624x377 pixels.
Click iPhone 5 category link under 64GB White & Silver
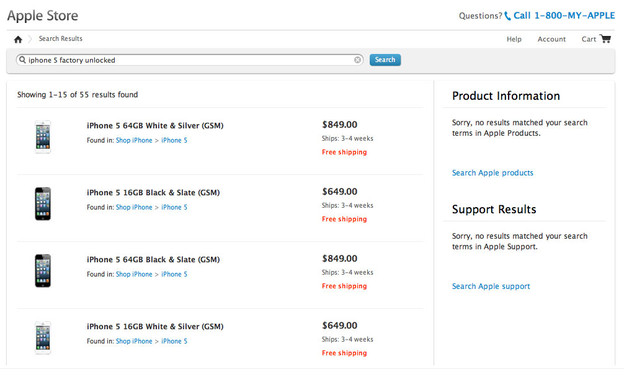point(174,140)
